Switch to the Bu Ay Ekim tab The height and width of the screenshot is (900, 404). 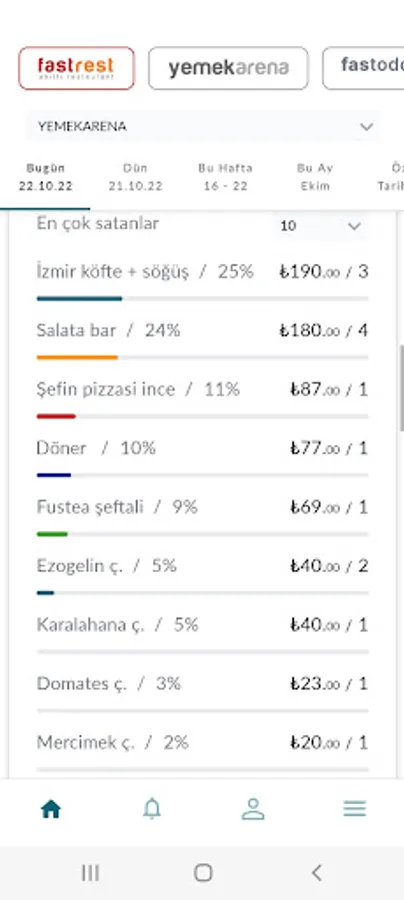[315, 177]
